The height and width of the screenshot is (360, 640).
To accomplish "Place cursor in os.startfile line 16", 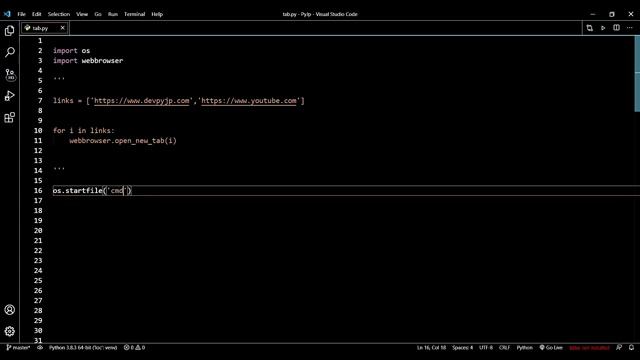I will 92,191.
